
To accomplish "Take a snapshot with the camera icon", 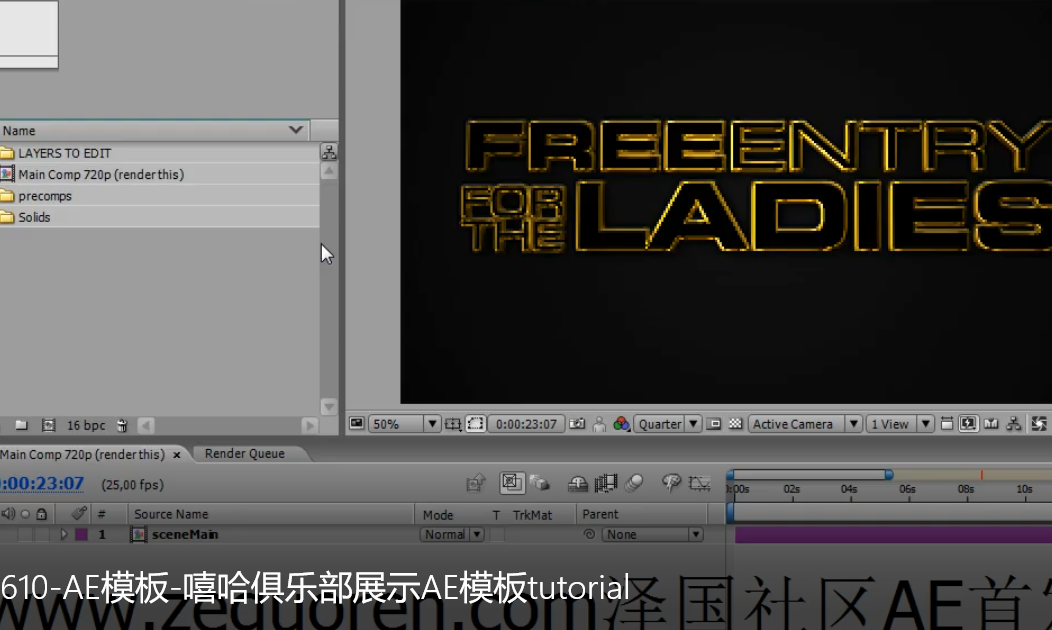I will click(577, 423).
